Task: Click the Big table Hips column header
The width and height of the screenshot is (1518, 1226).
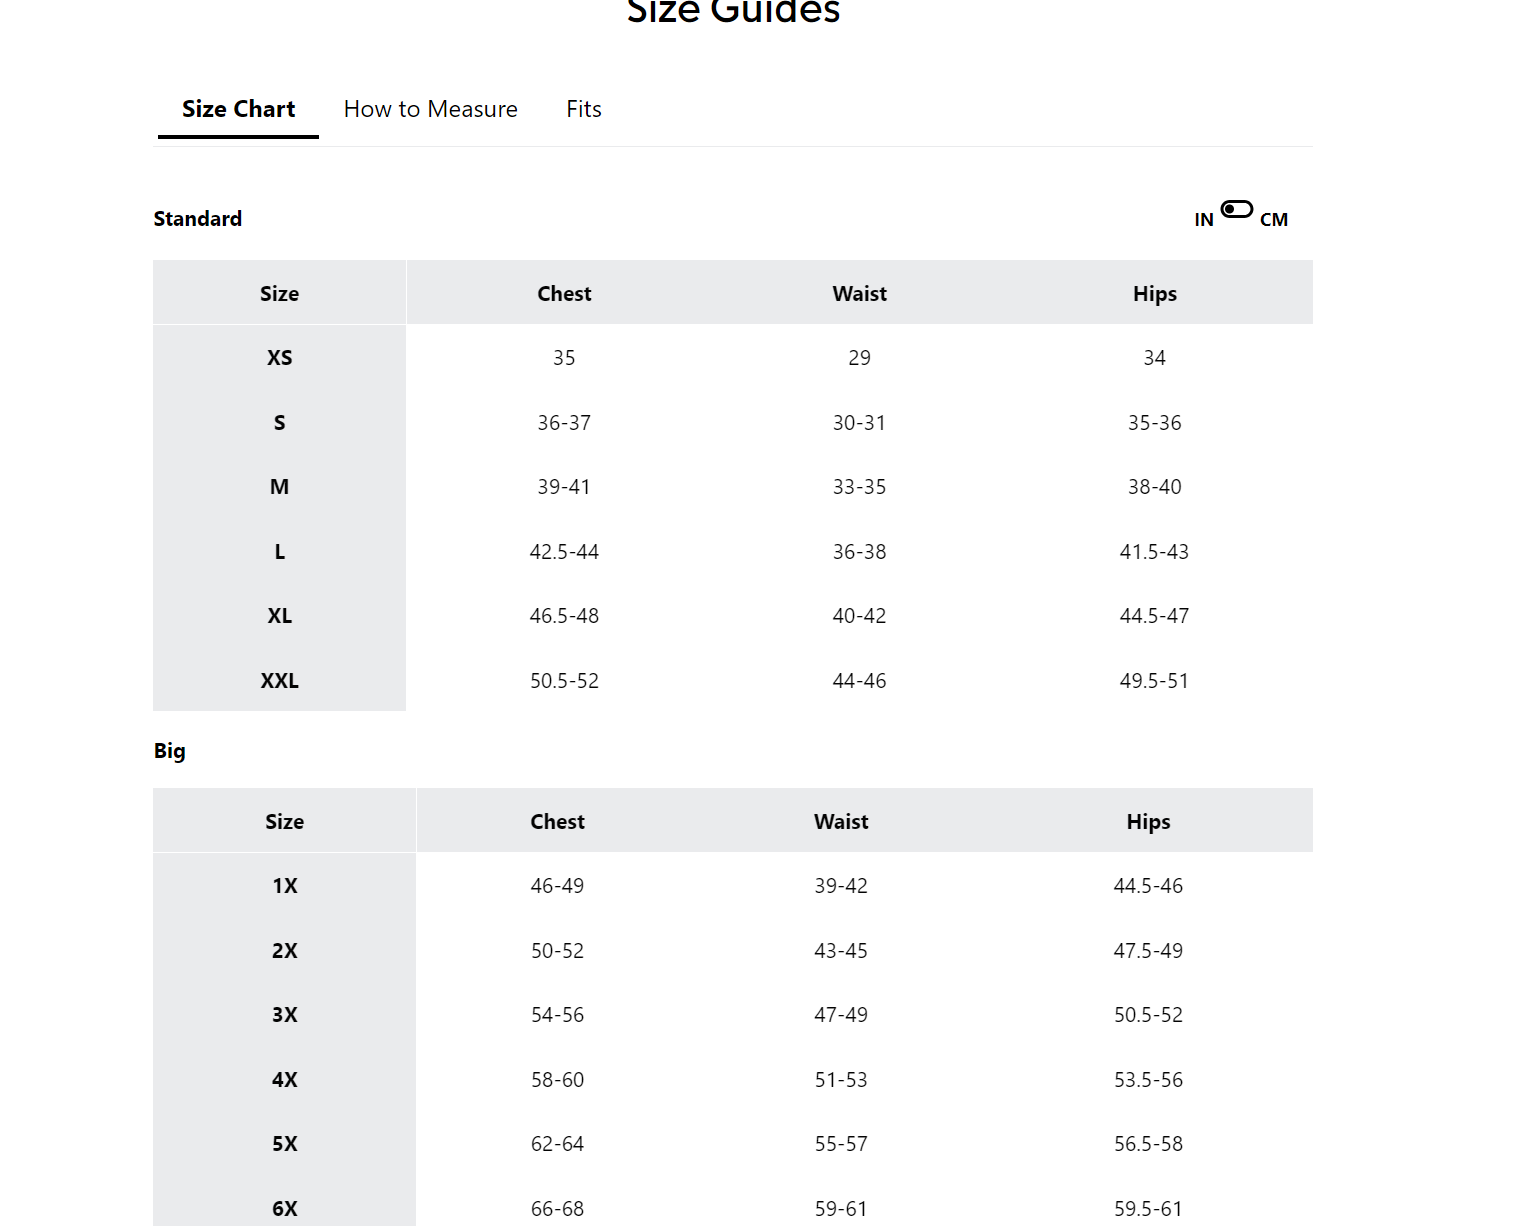Action: pos(1148,822)
